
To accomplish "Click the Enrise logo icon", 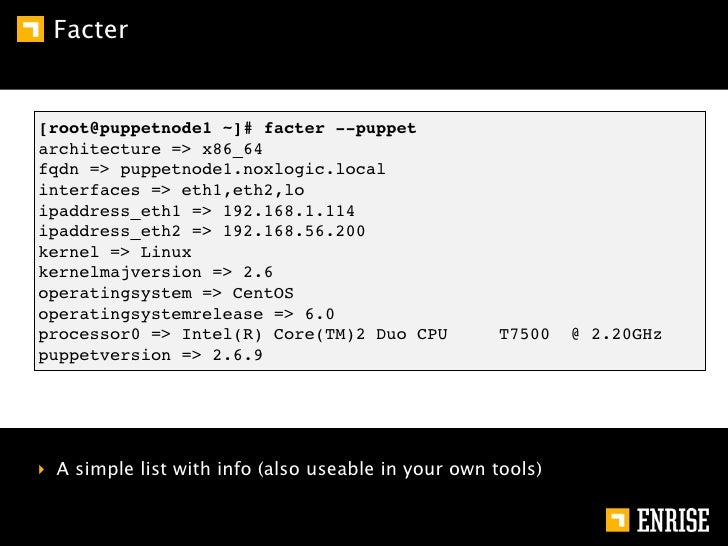I will (618, 520).
